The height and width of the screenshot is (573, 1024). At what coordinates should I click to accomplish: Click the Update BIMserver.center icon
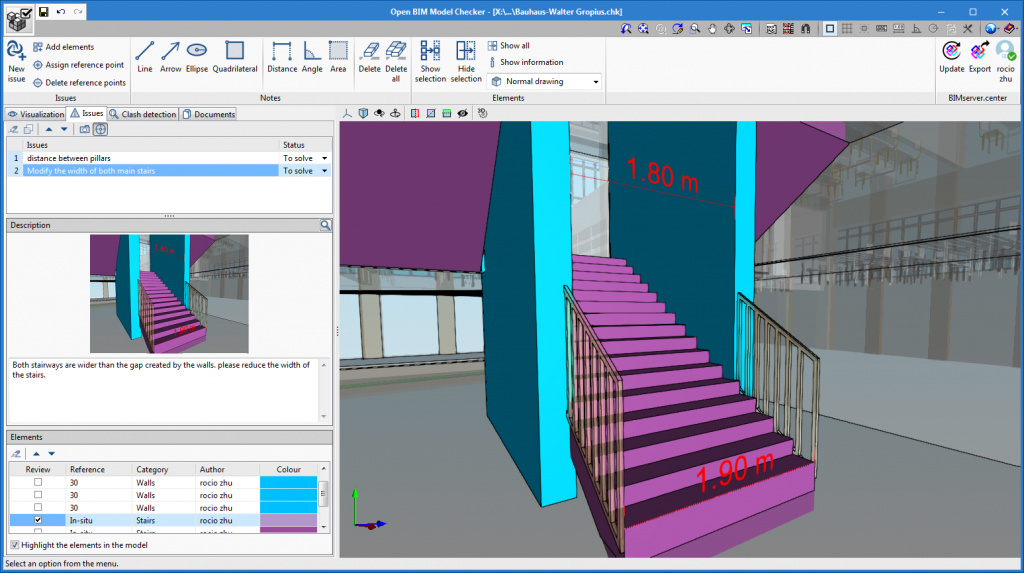(952, 57)
